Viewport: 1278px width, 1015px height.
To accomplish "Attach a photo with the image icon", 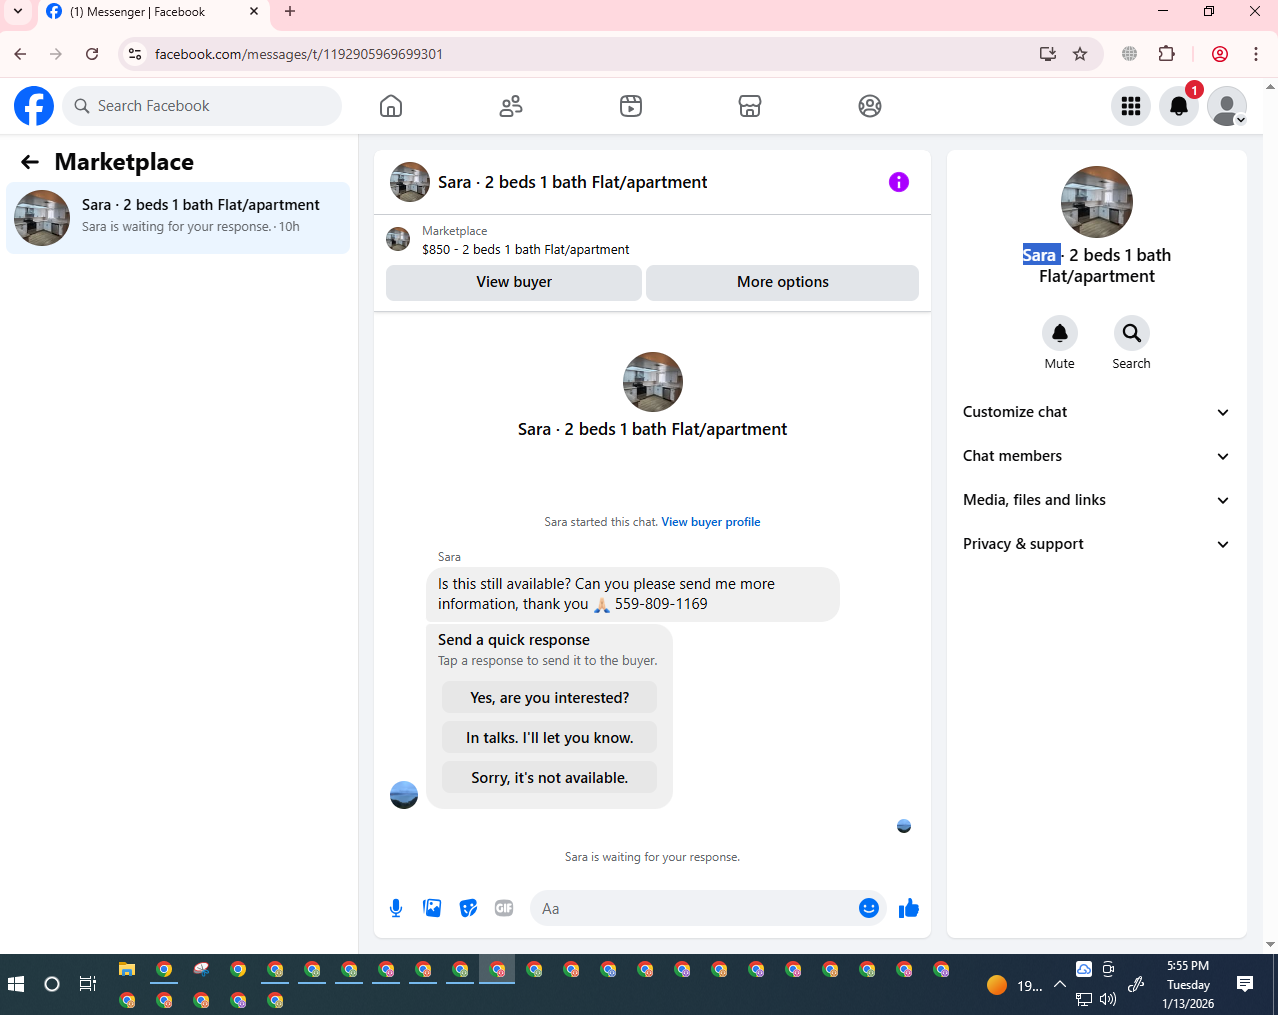I will [x=432, y=908].
